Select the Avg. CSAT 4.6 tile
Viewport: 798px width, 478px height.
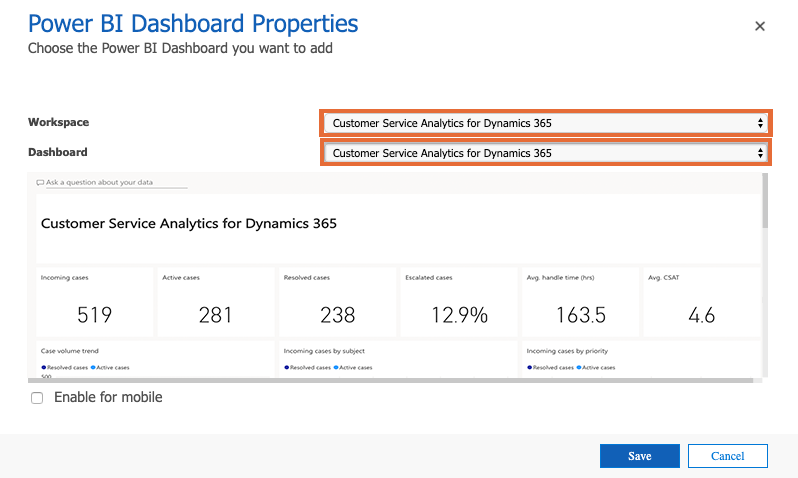coord(701,302)
